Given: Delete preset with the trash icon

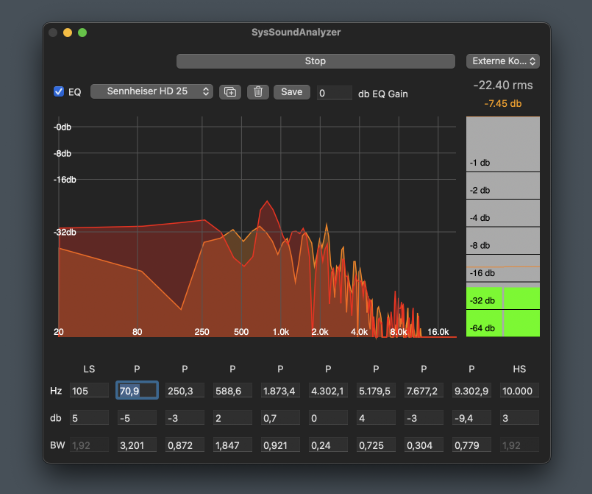Looking at the screenshot, I should (x=258, y=92).
